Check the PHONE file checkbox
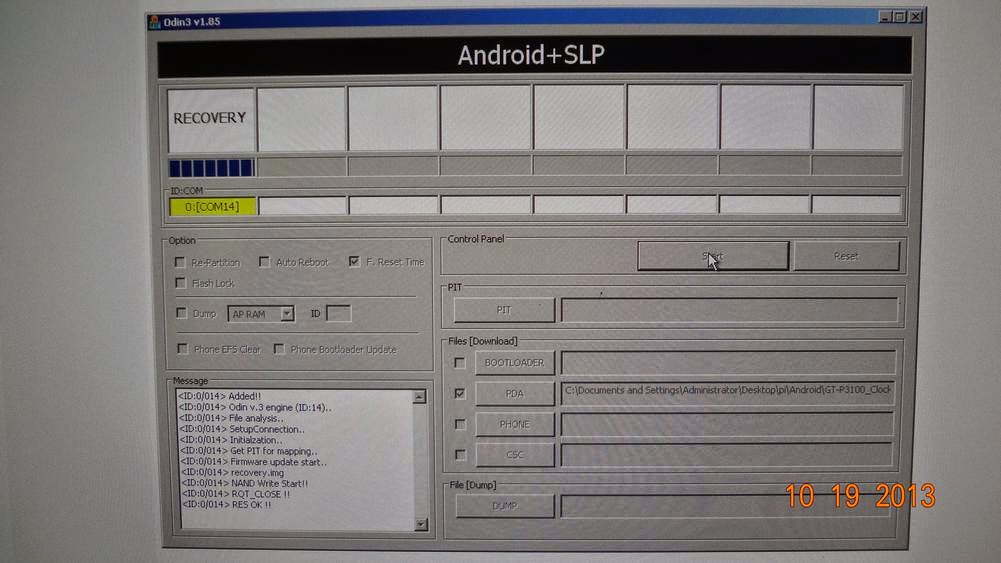The width and height of the screenshot is (1001, 563). click(x=460, y=424)
